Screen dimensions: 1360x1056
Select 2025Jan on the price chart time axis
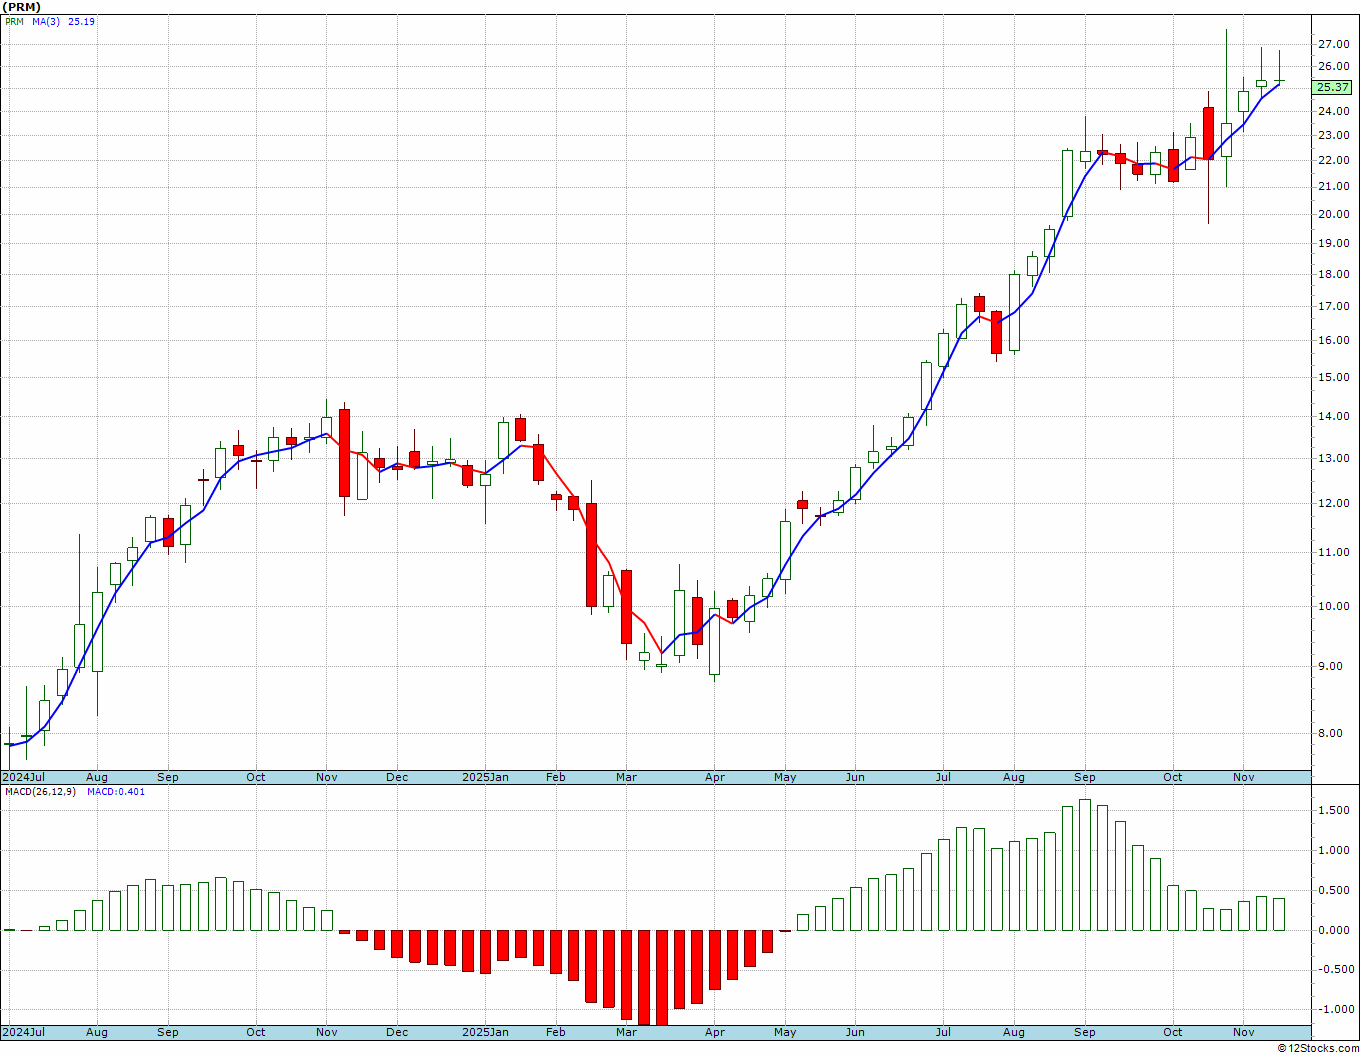click(484, 777)
